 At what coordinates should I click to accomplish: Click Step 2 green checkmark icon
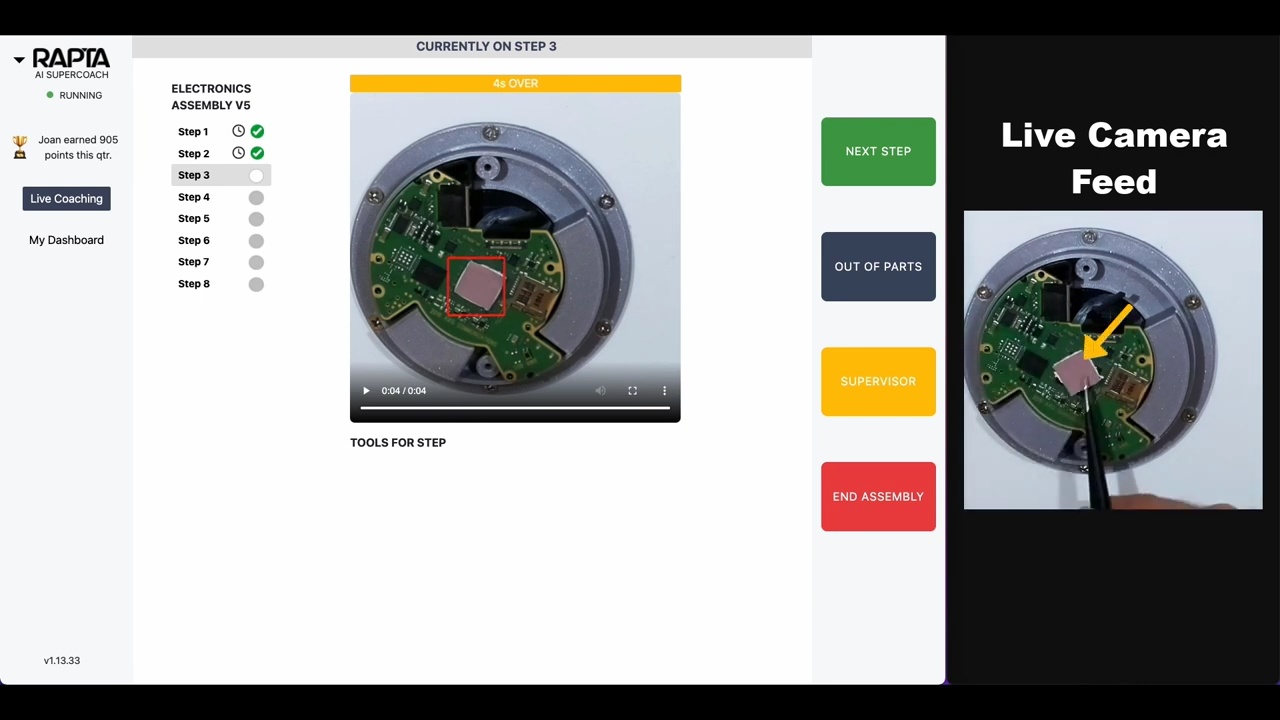[257, 153]
